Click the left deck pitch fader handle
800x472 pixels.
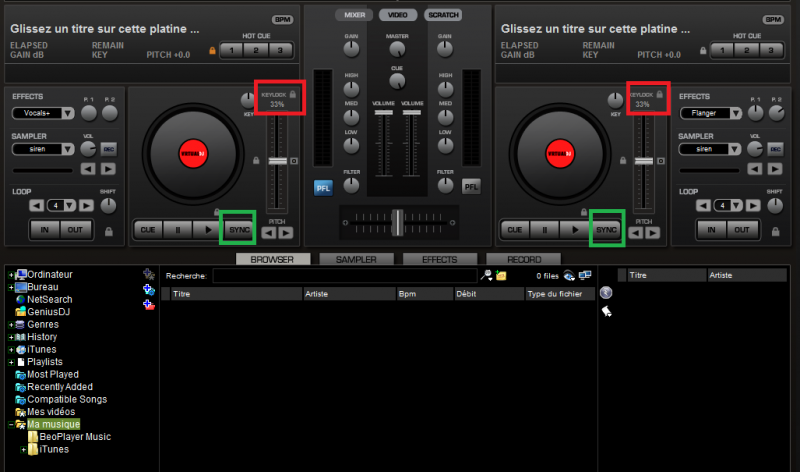(x=278, y=161)
